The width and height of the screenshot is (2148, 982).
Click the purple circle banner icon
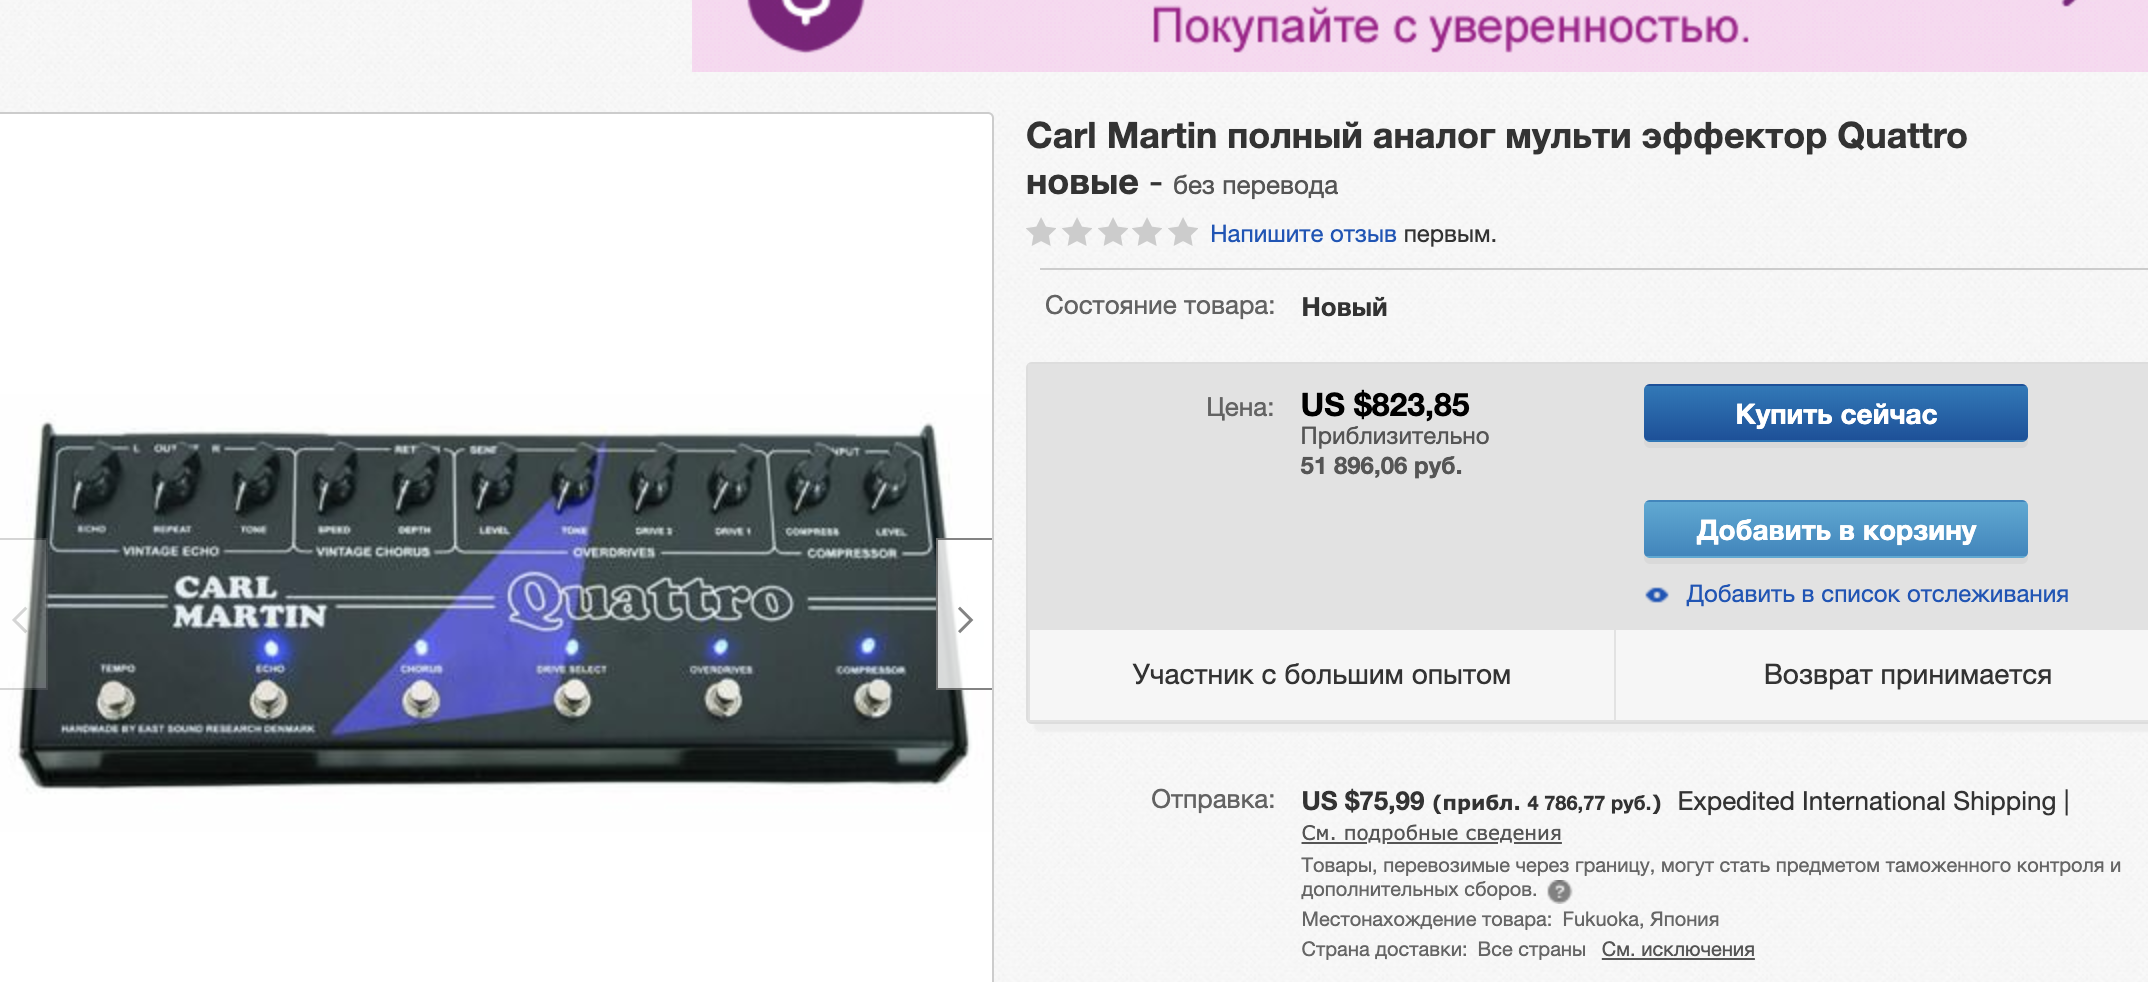coord(806,20)
